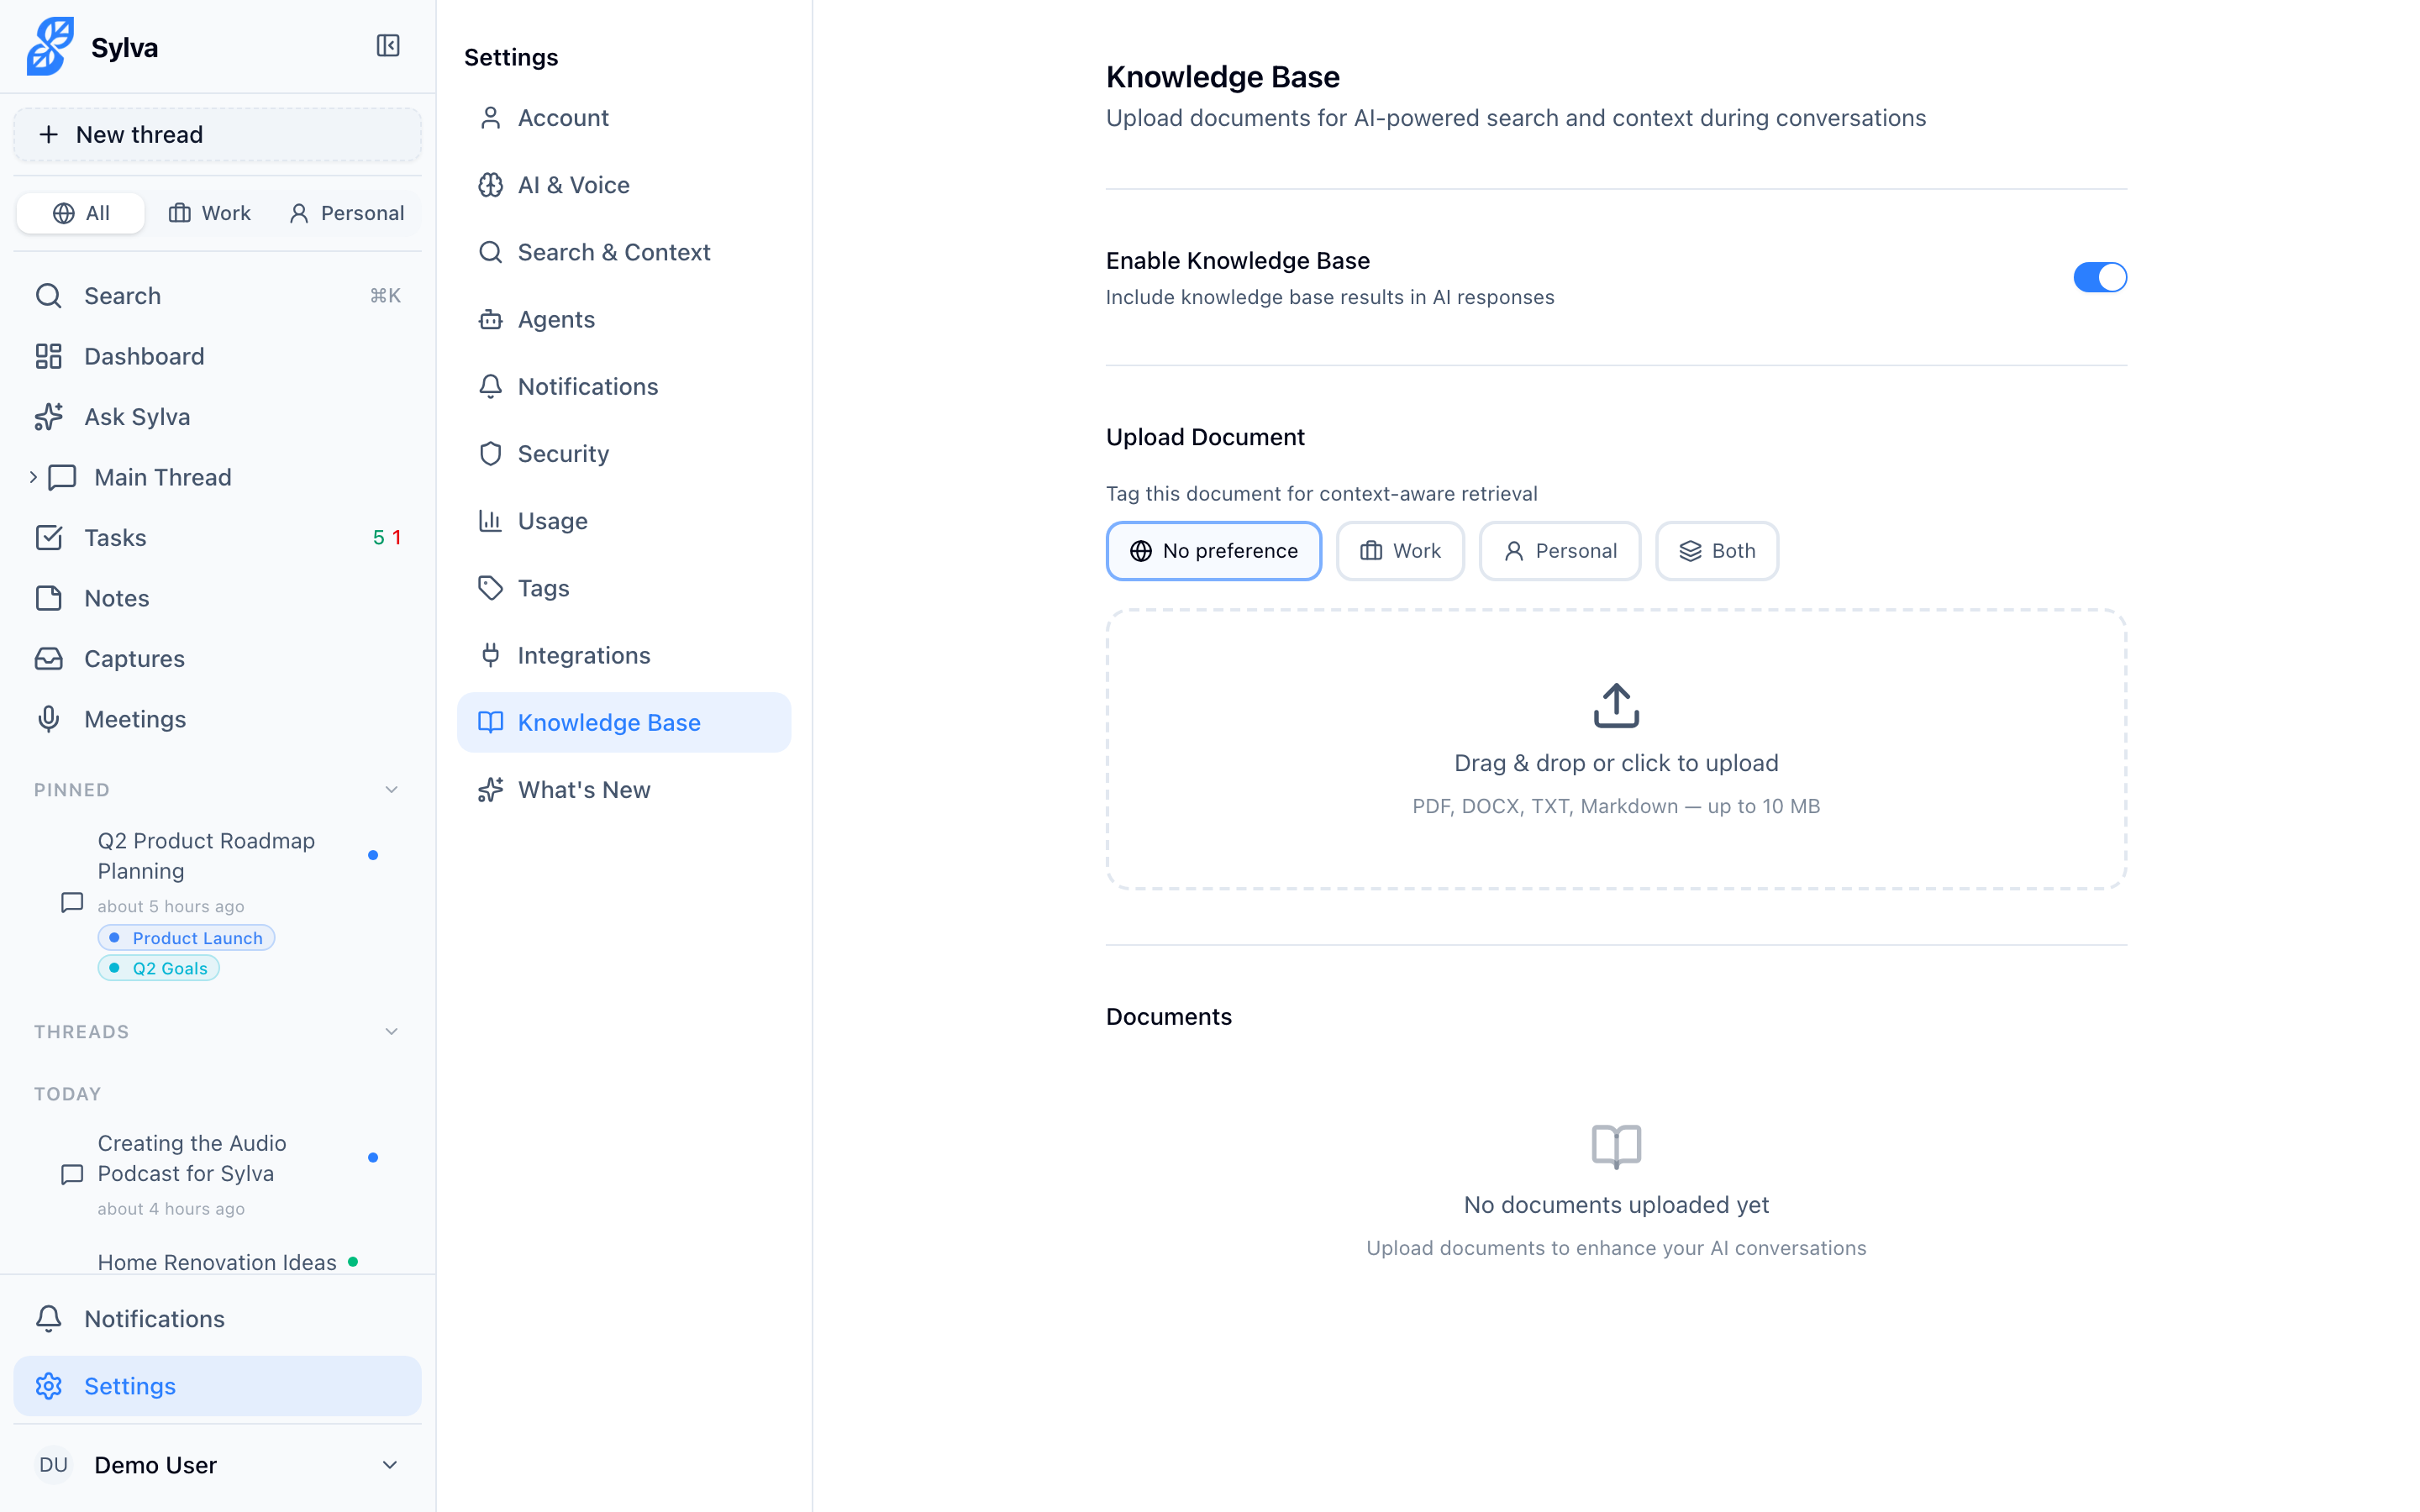Click the upload arrow icon in drop zone
This screenshot has width=2420, height=1512.
point(1616,705)
